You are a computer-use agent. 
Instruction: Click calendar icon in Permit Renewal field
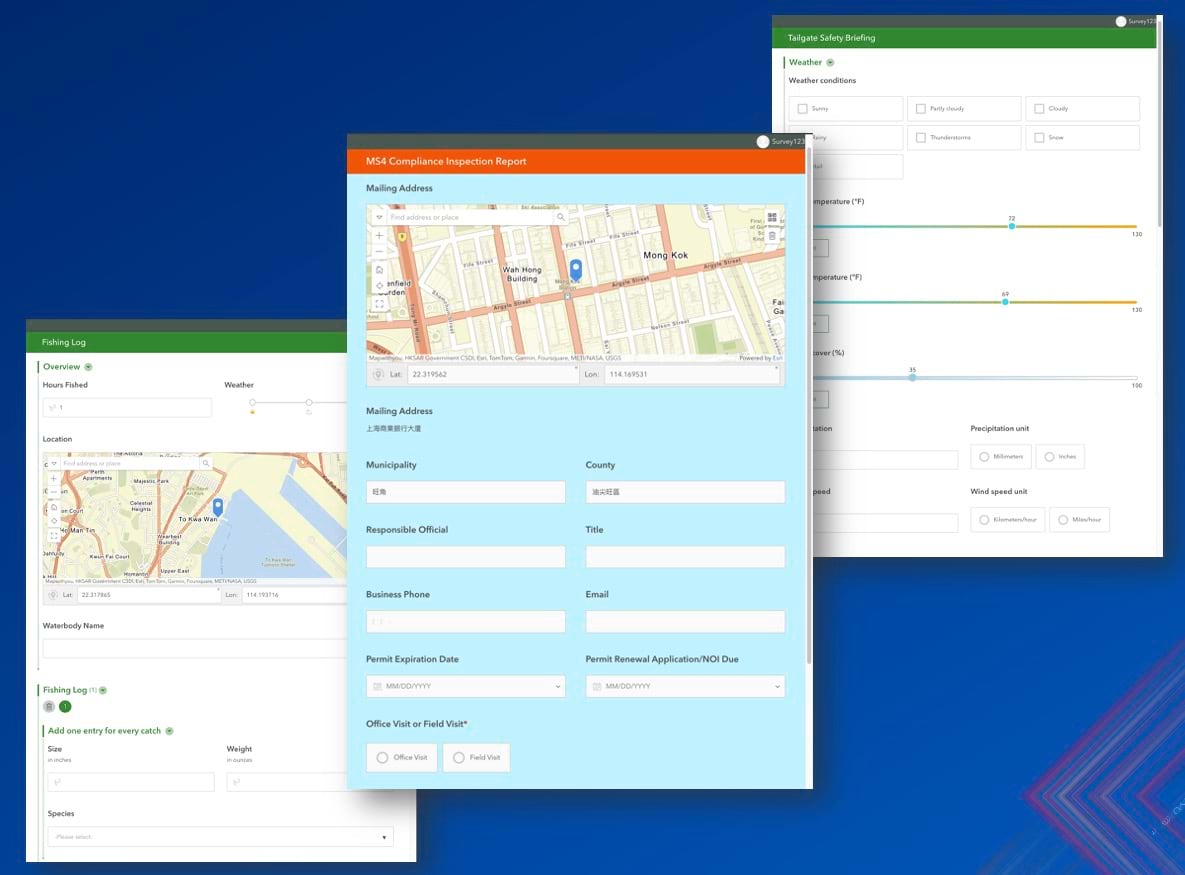coord(596,686)
